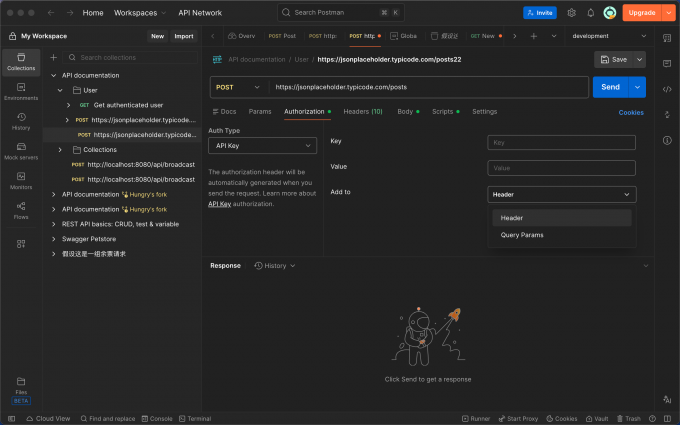
Task: Click the Send button
Action: 610,87
